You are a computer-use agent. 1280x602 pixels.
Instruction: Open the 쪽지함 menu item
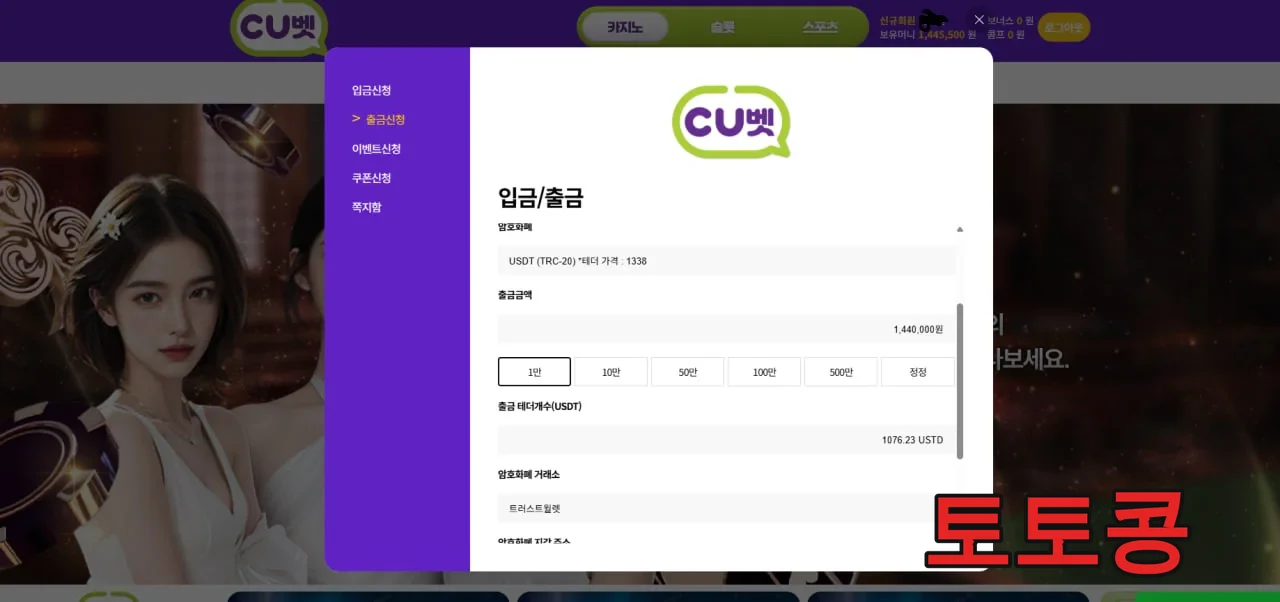(366, 207)
